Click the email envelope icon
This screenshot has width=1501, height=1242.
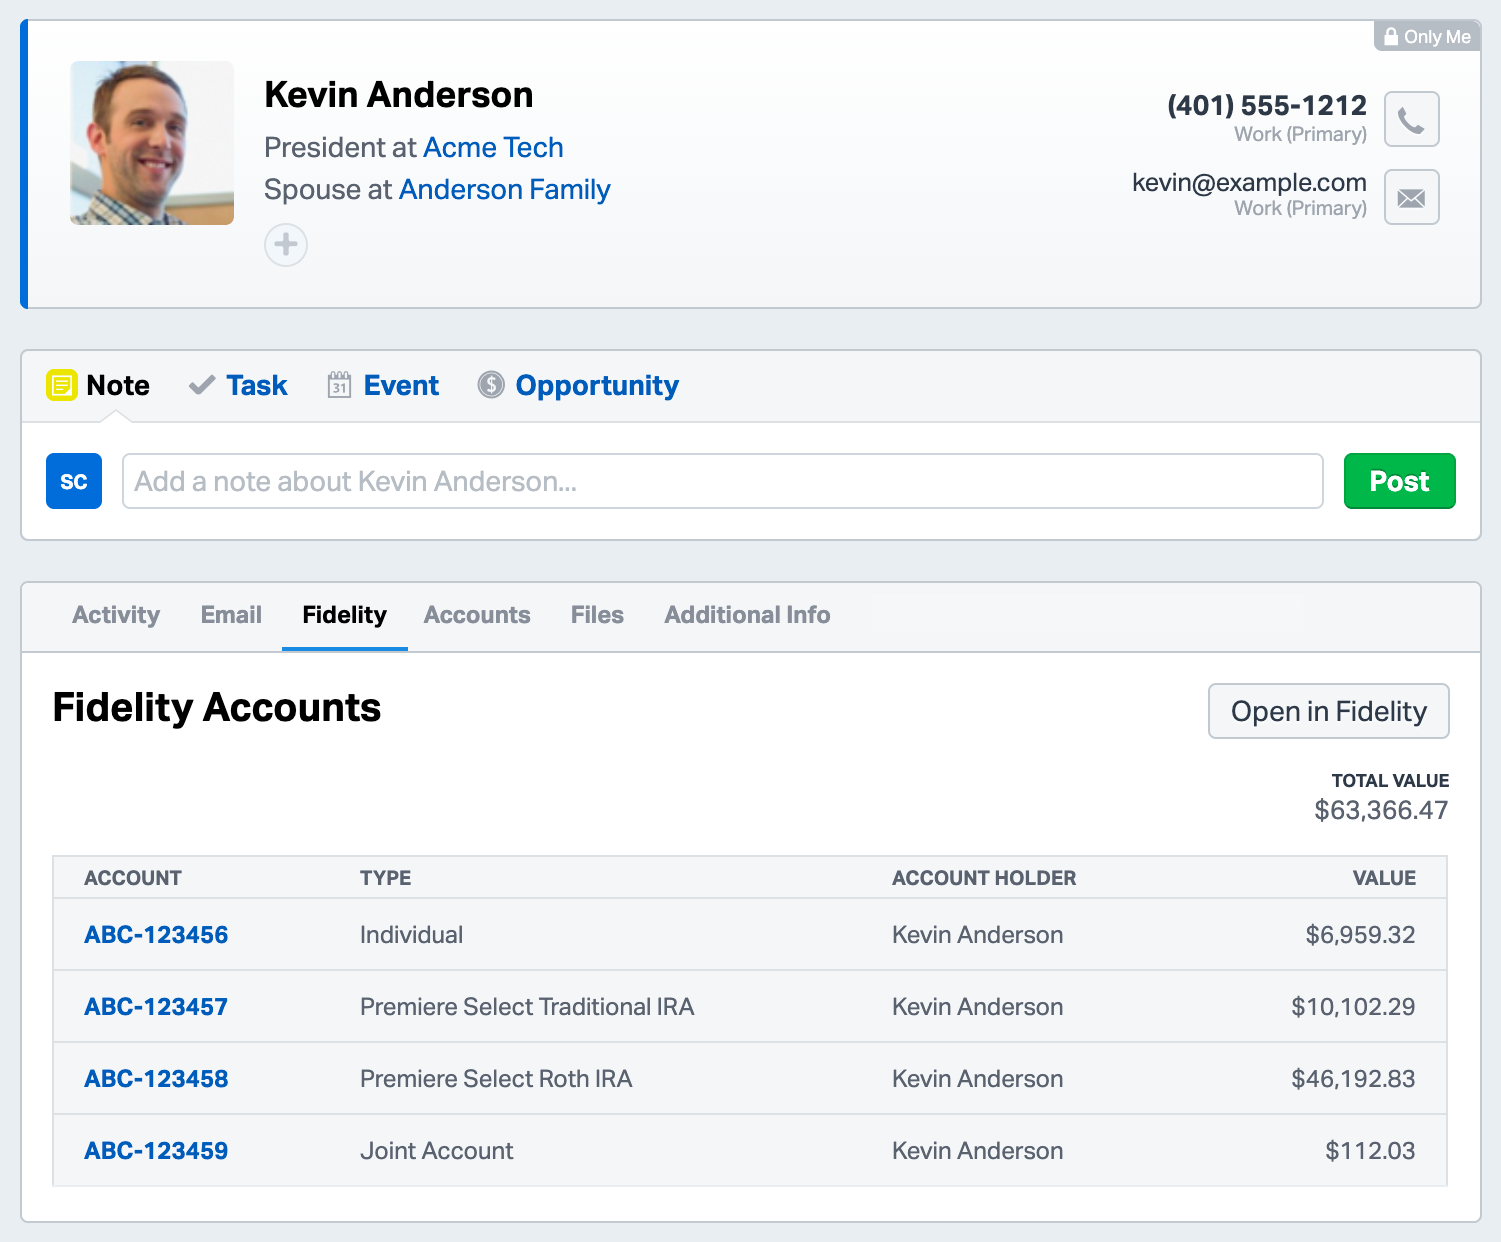coord(1411,197)
